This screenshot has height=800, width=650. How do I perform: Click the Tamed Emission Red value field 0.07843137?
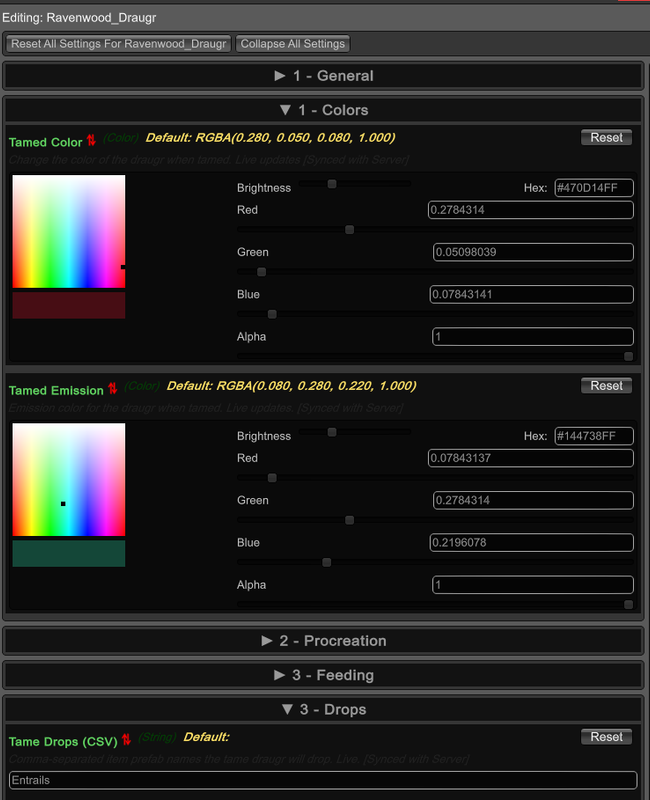[x=531, y=458]
